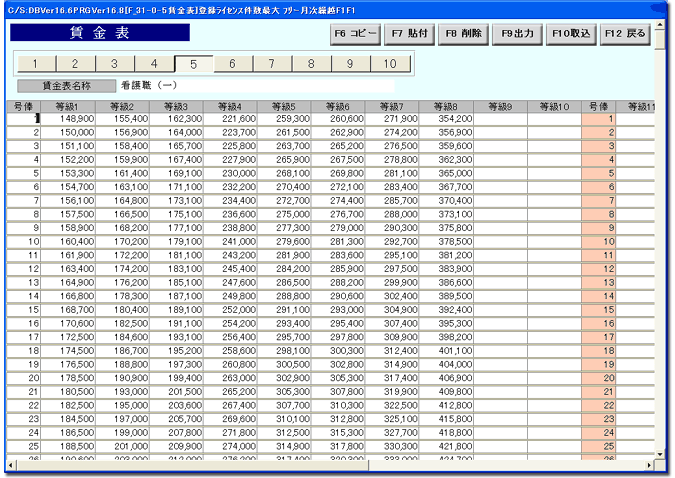Screen dimensions: 675x478
Task: Click the vertical scrollbar down arrow
Action: coord(660,454)
